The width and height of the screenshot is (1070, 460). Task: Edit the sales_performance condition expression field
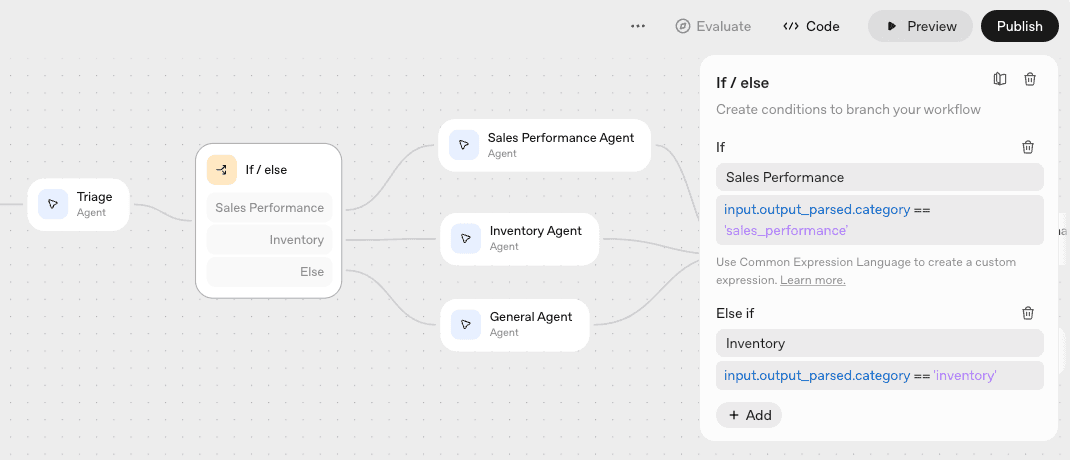pyautogui.click(x=879, y=220)
